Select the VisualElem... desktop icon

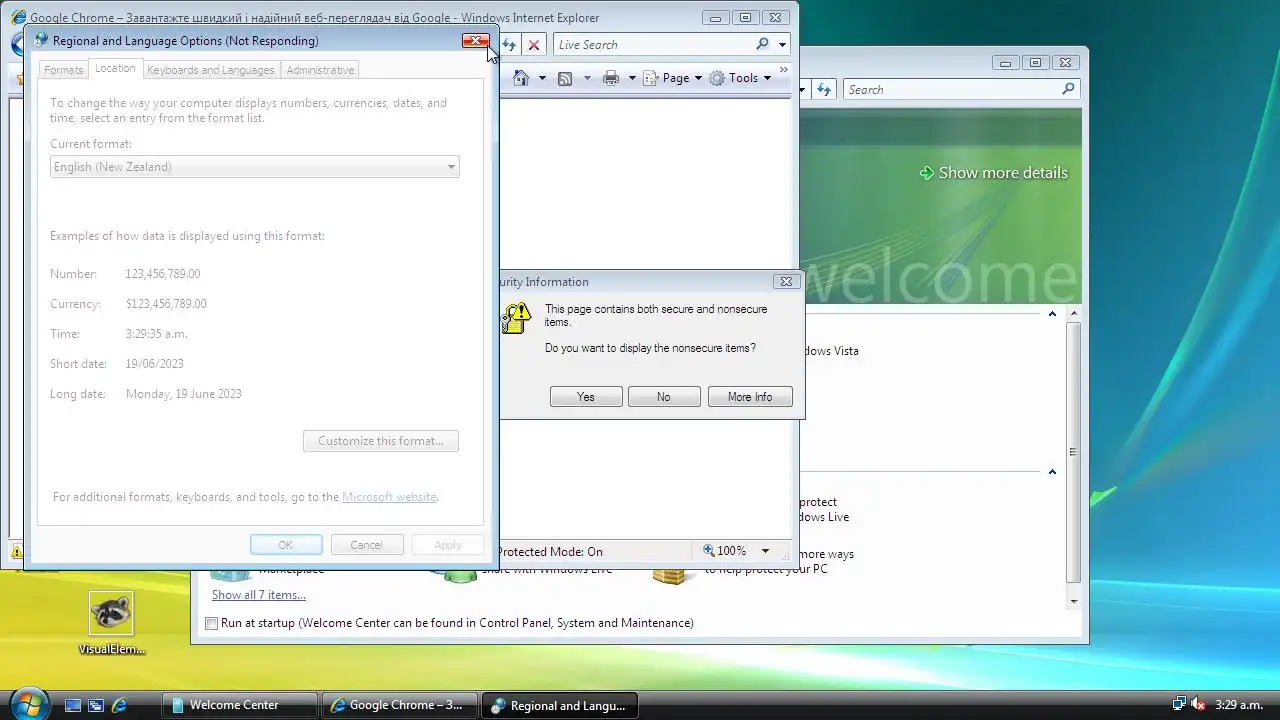point(111,624)
